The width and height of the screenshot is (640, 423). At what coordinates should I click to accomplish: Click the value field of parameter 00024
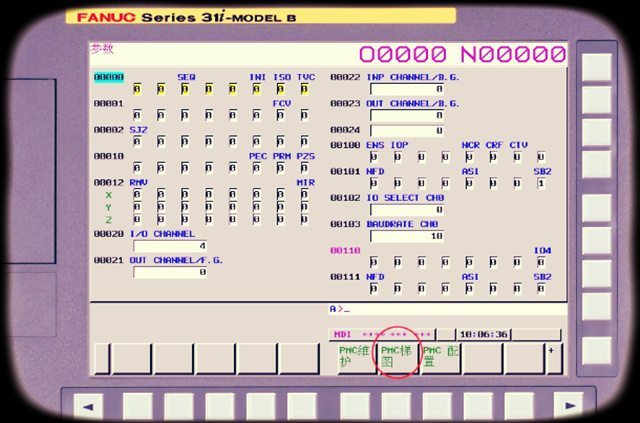(x=407, y=131)
